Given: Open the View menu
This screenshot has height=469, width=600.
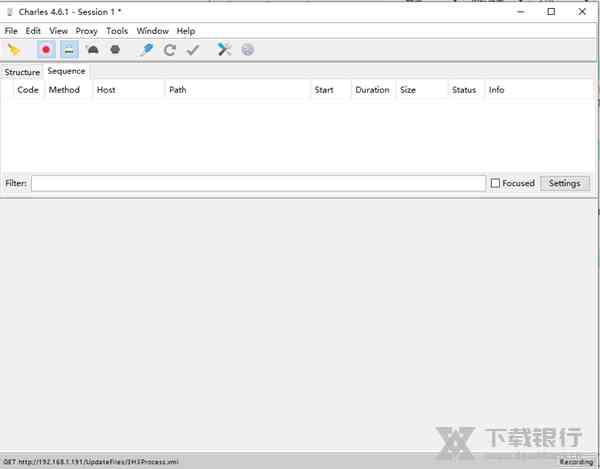Looking at the screenshot, I should point(59,31).
